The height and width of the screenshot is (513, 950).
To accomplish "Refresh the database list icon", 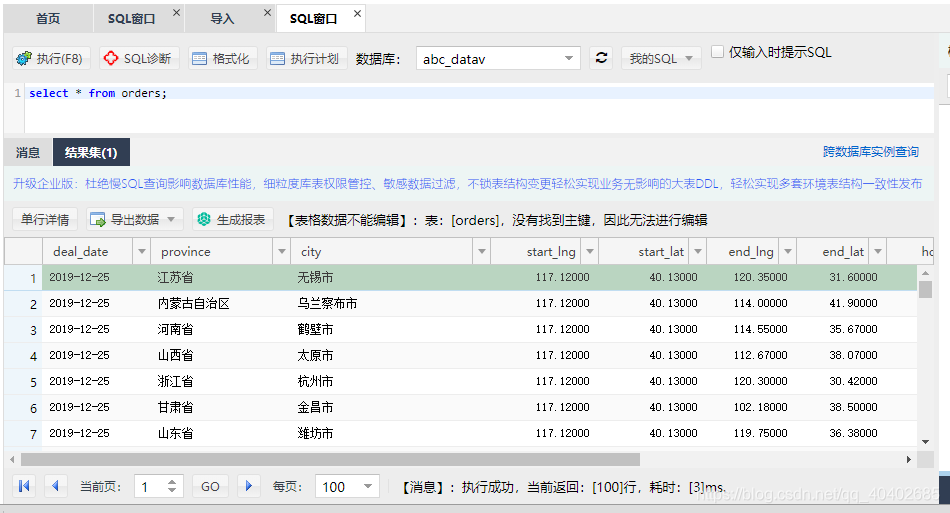I will click(601, 58).
